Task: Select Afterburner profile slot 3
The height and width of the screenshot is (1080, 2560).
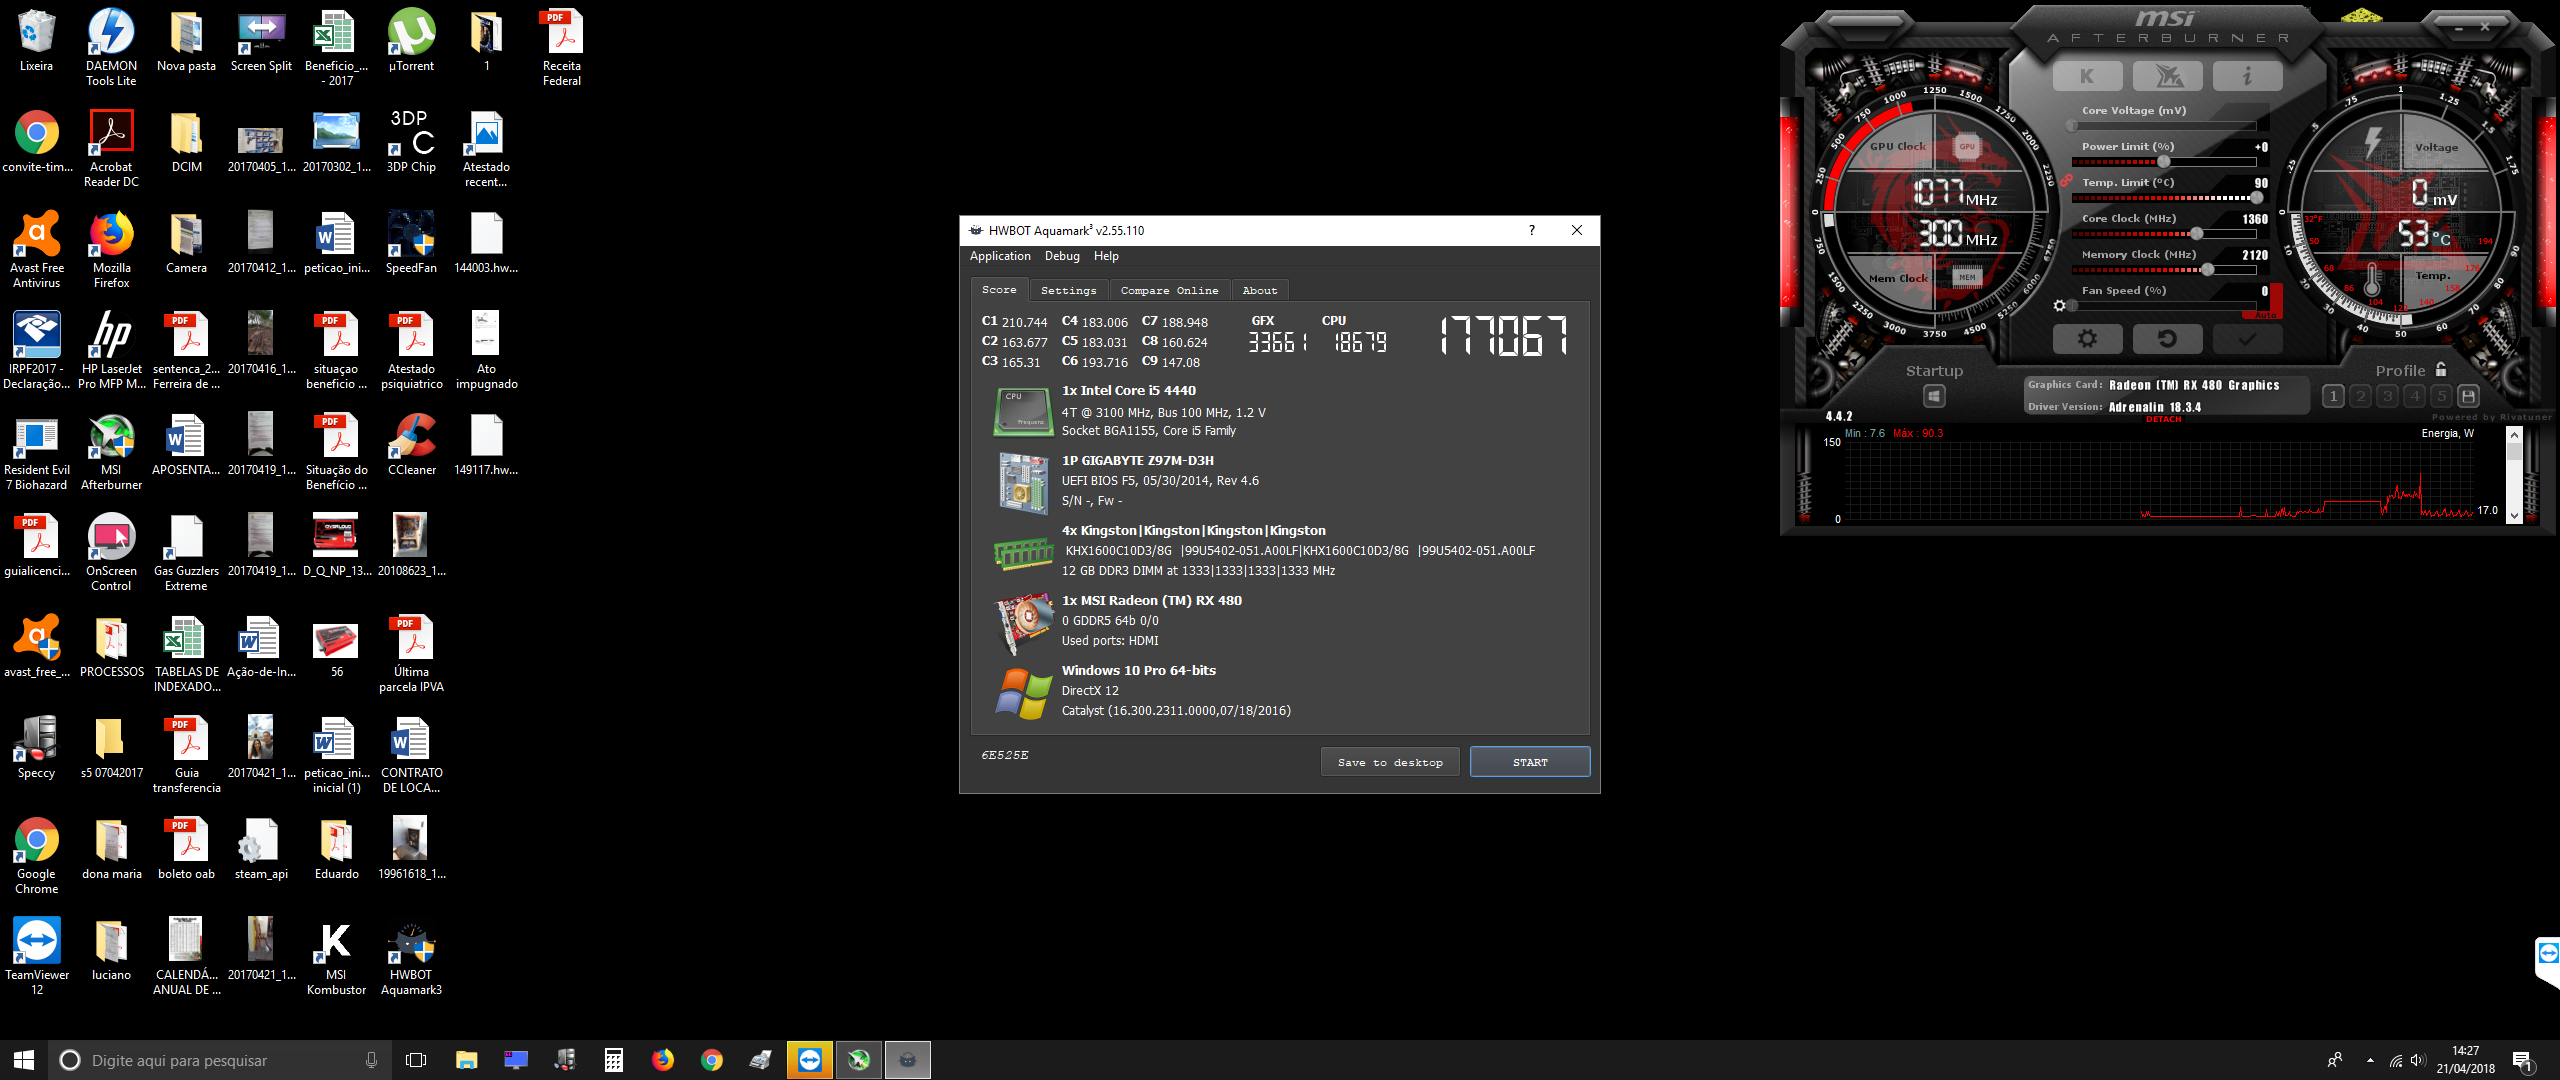Action: click(2387, 396)
